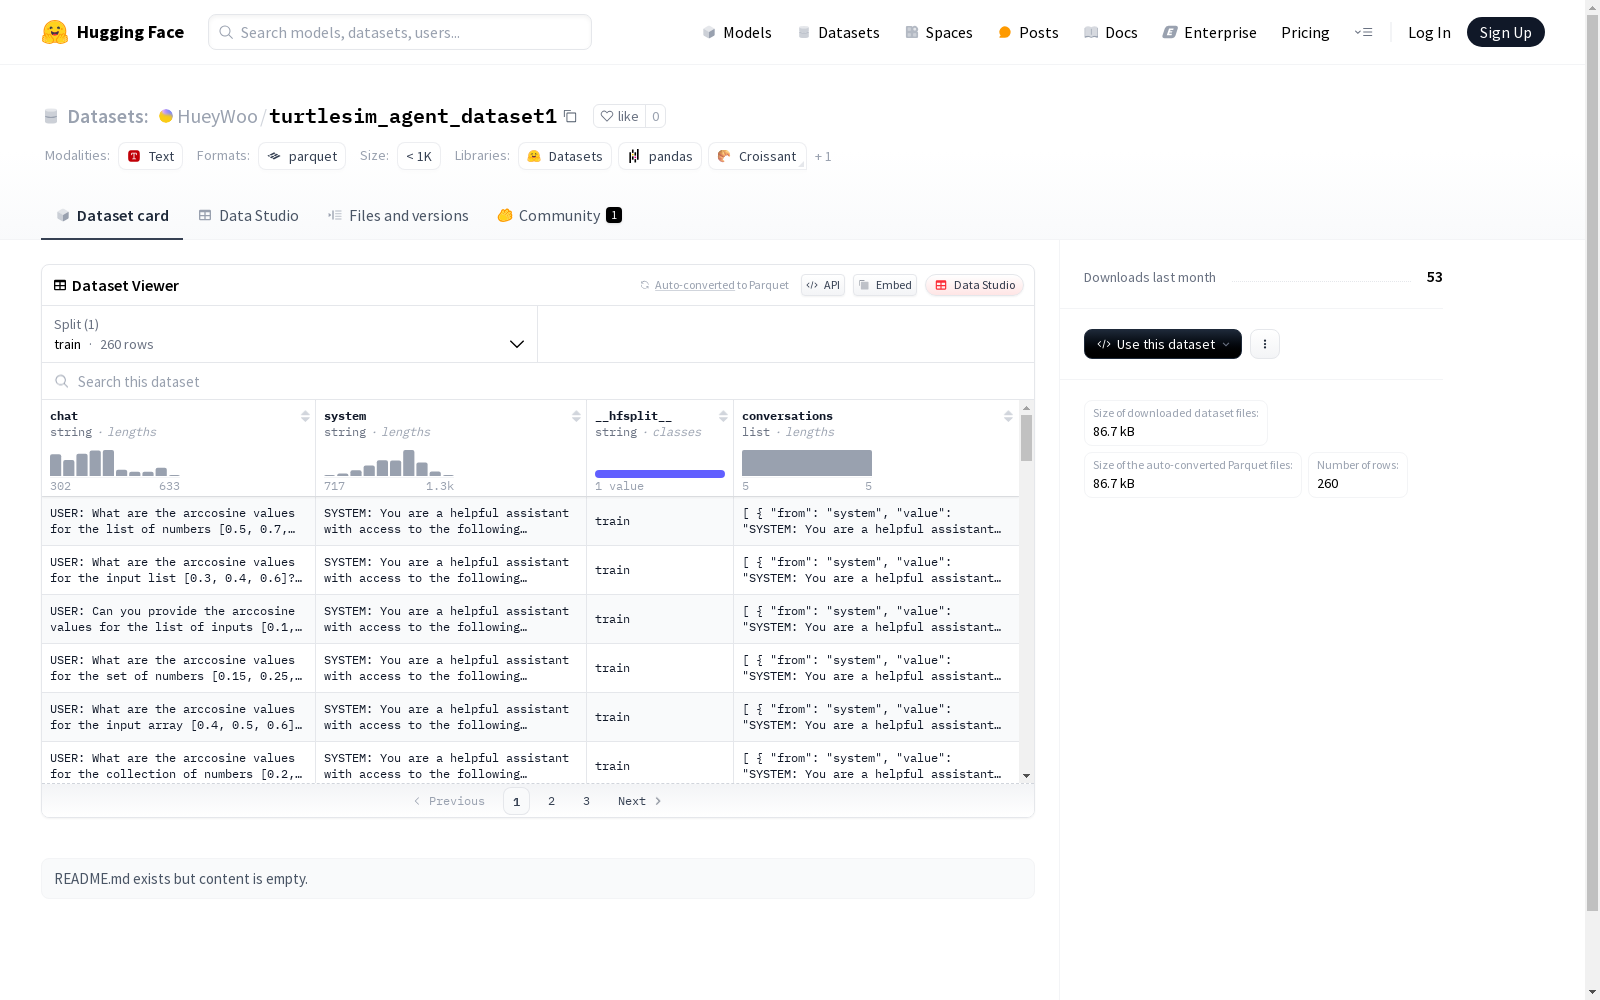Open Data Studio from the viewer header
This screenshot has width=1600, height=1000.
(974, 285)
